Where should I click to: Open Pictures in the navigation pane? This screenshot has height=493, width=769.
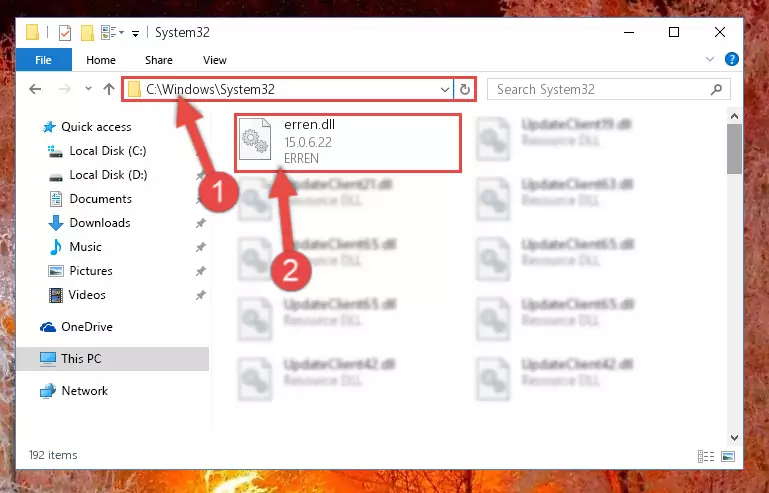[x=80, y=271]
